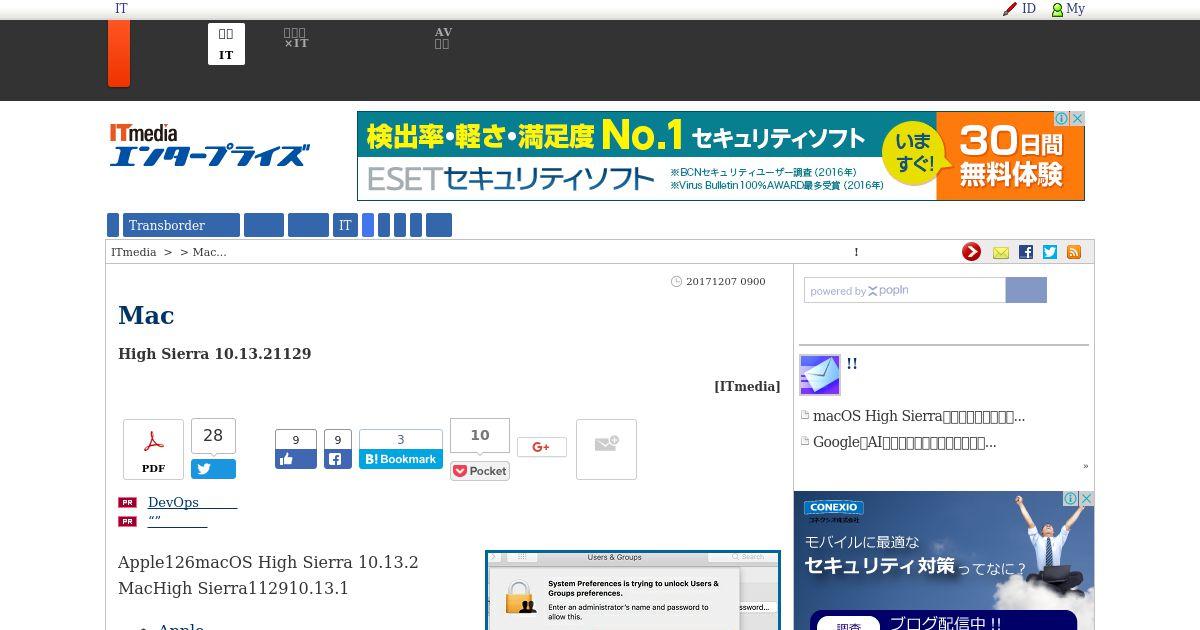Click the red vertical tab in header

(119, 53)
